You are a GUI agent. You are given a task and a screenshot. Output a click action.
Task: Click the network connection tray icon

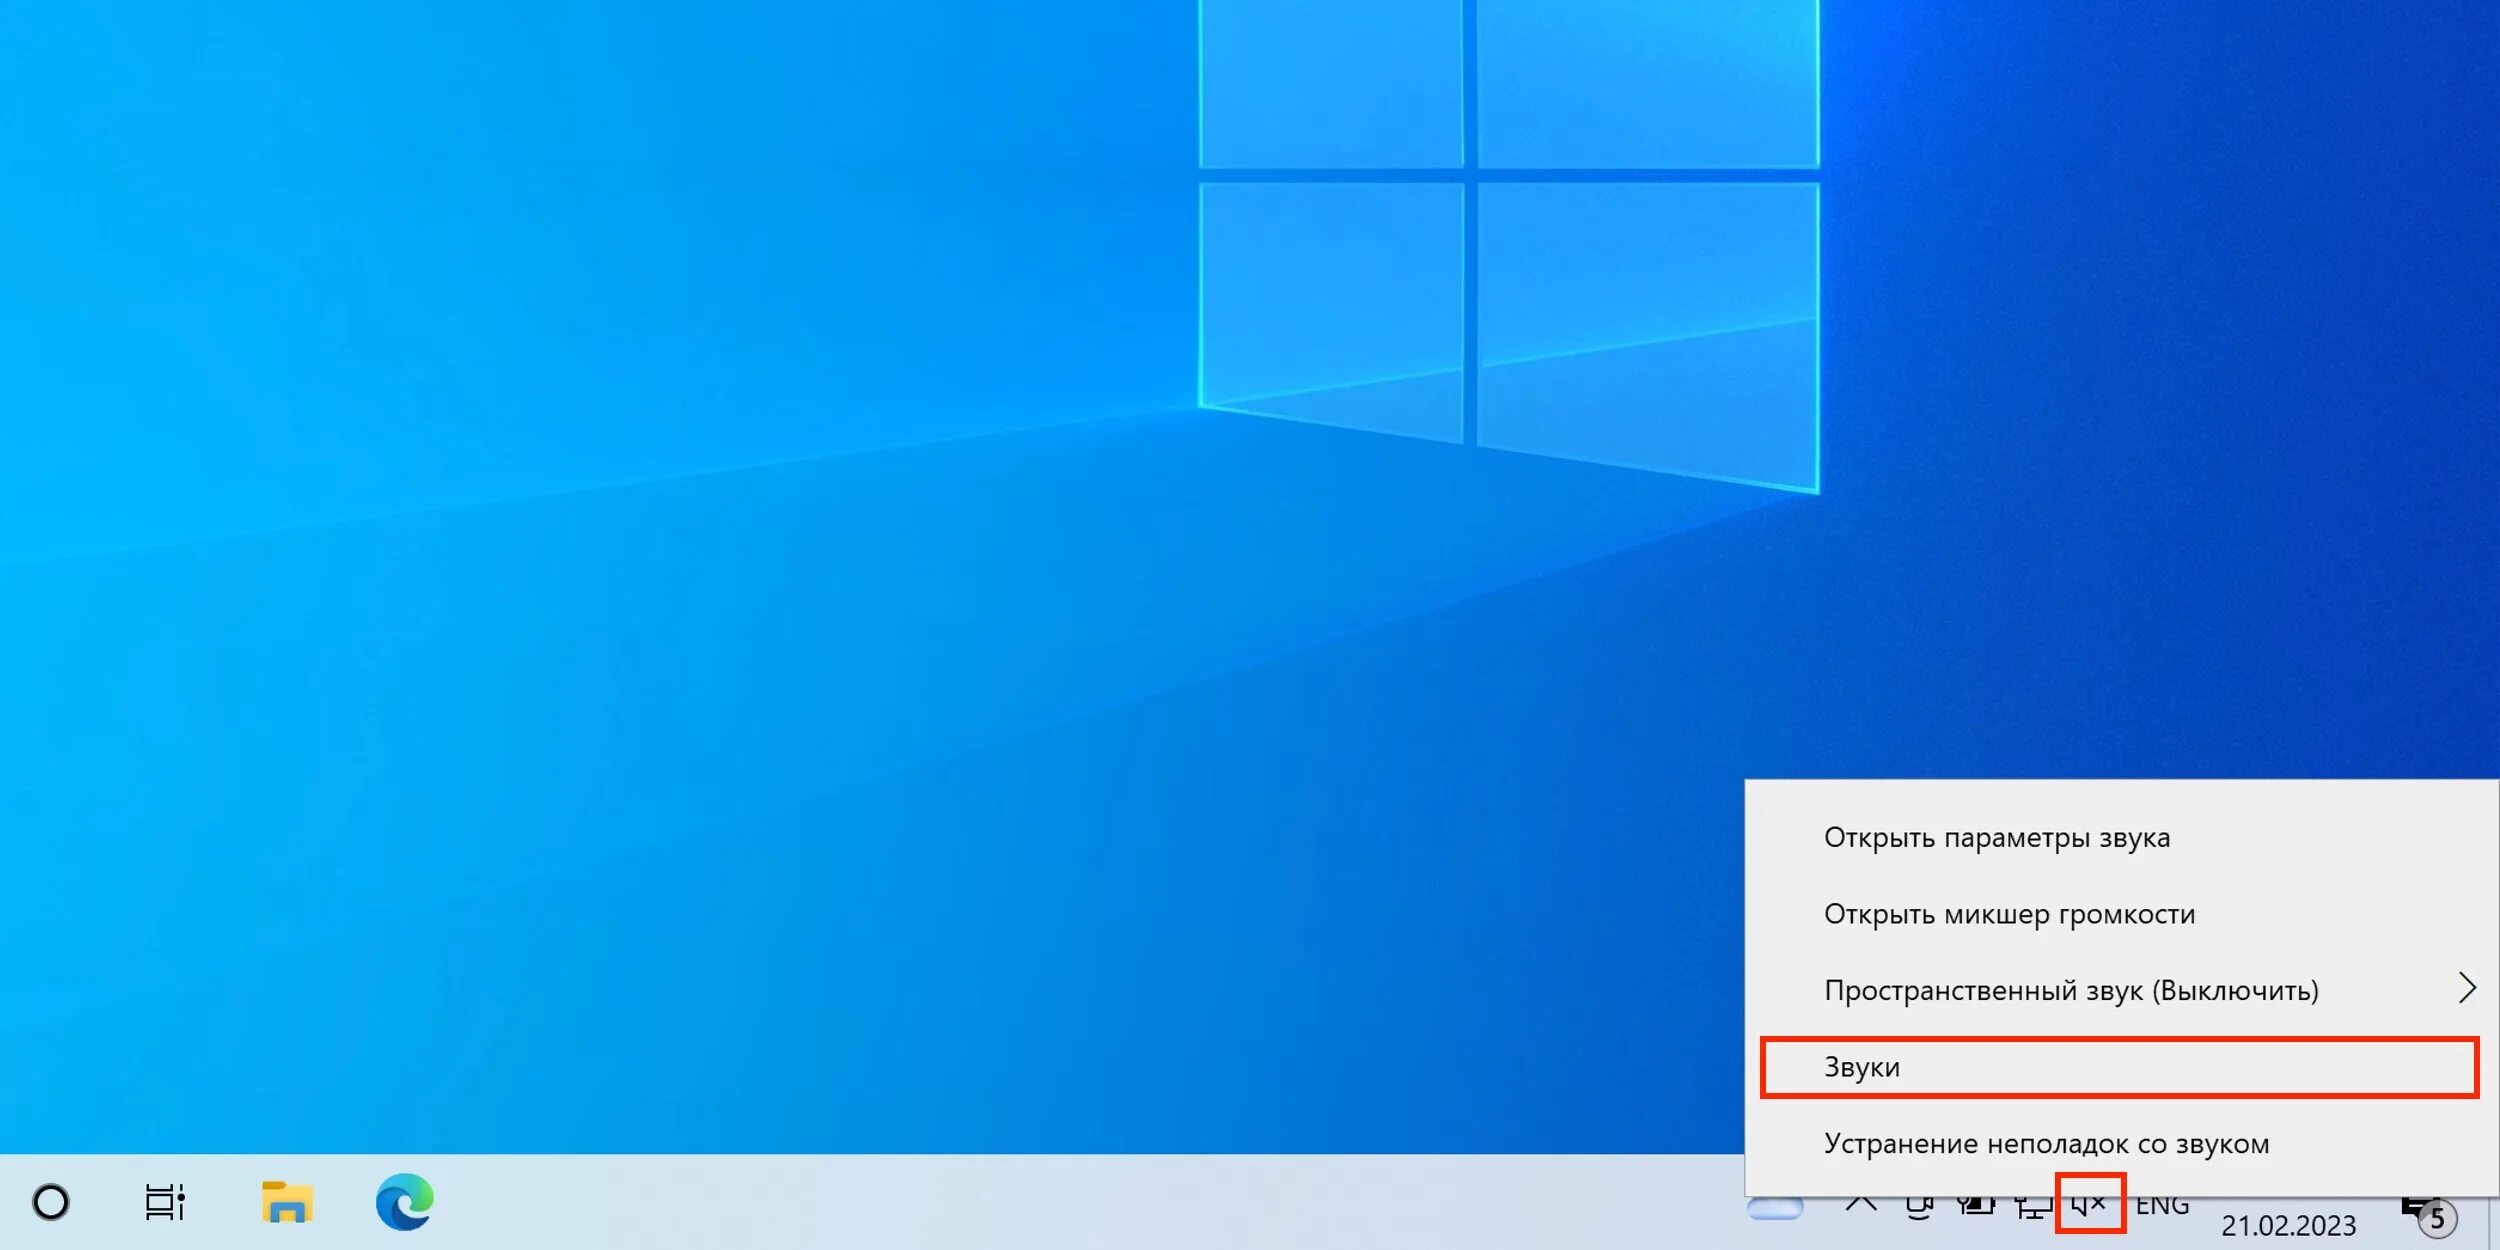coord(2032,1207)
